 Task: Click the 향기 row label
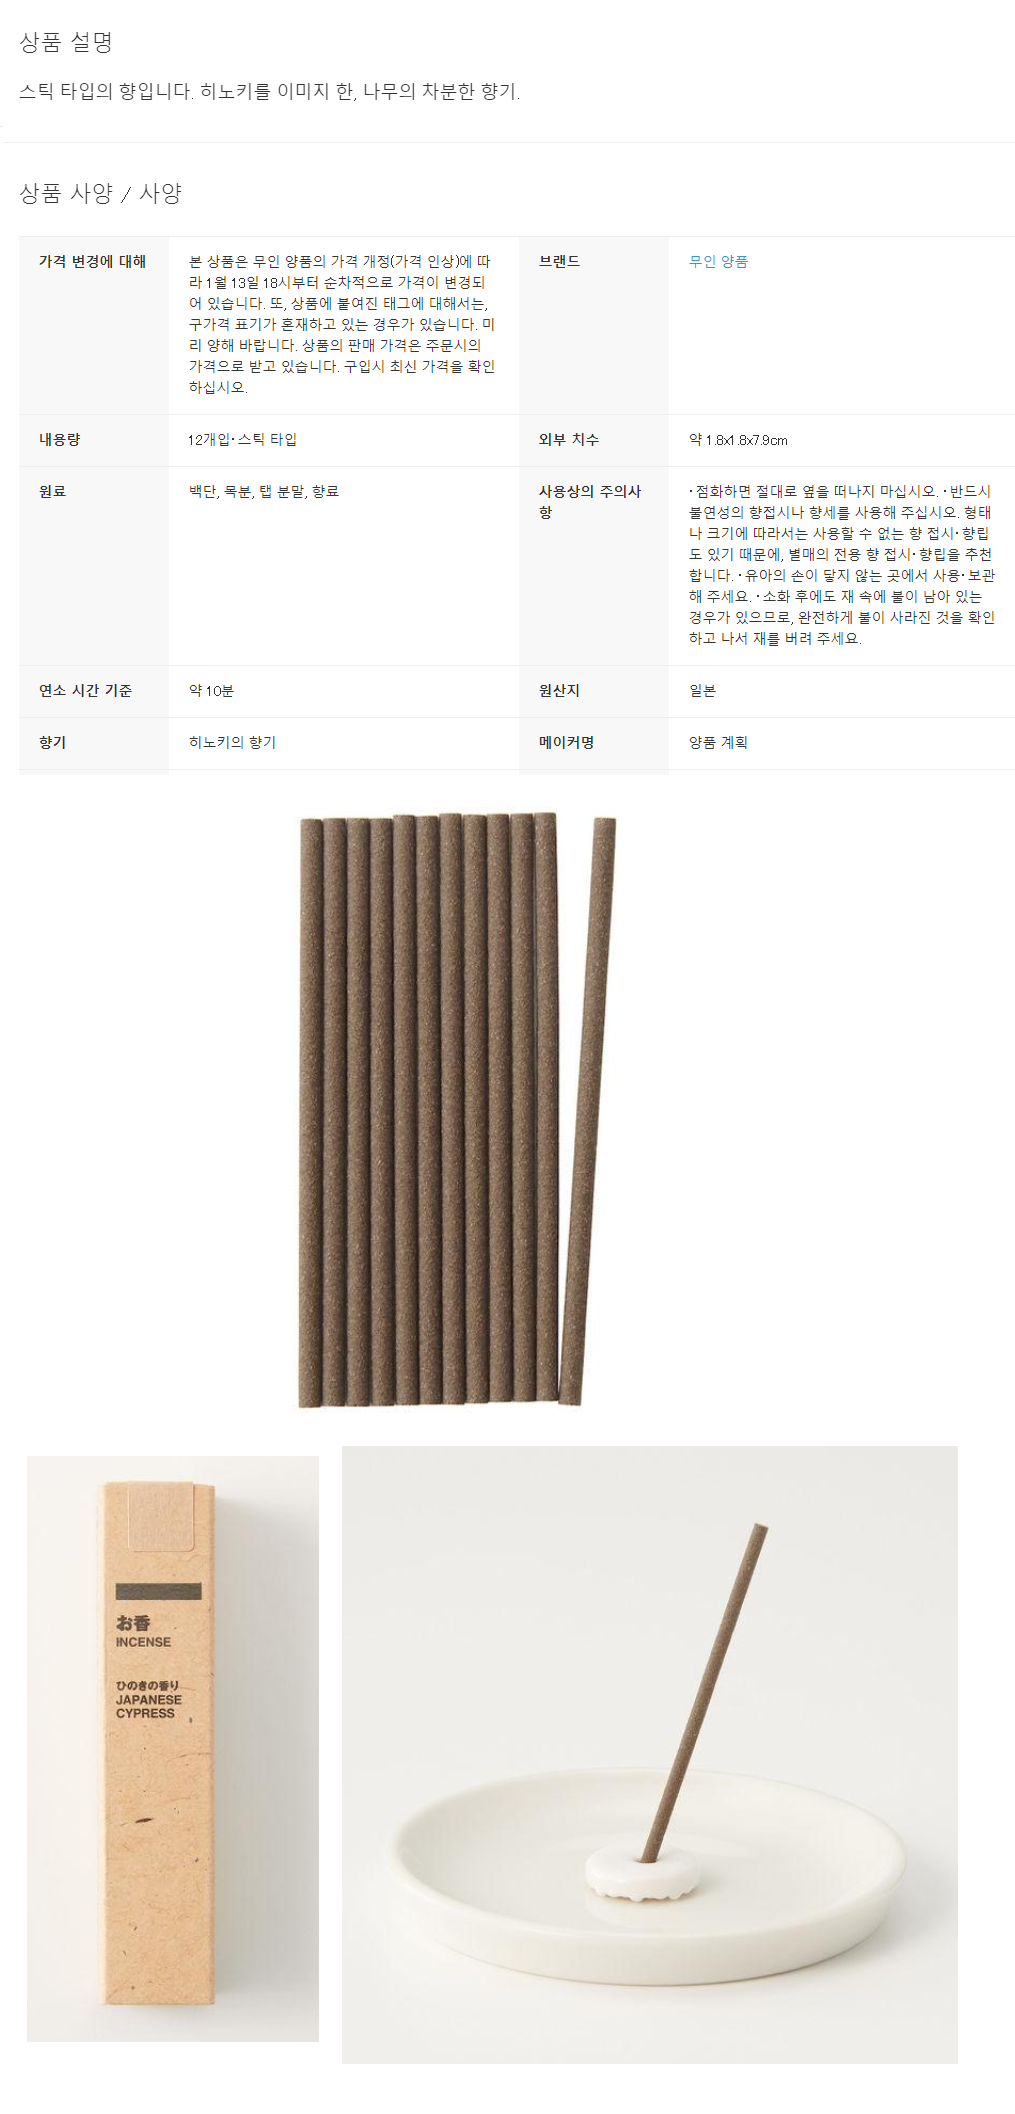point(52,742)
